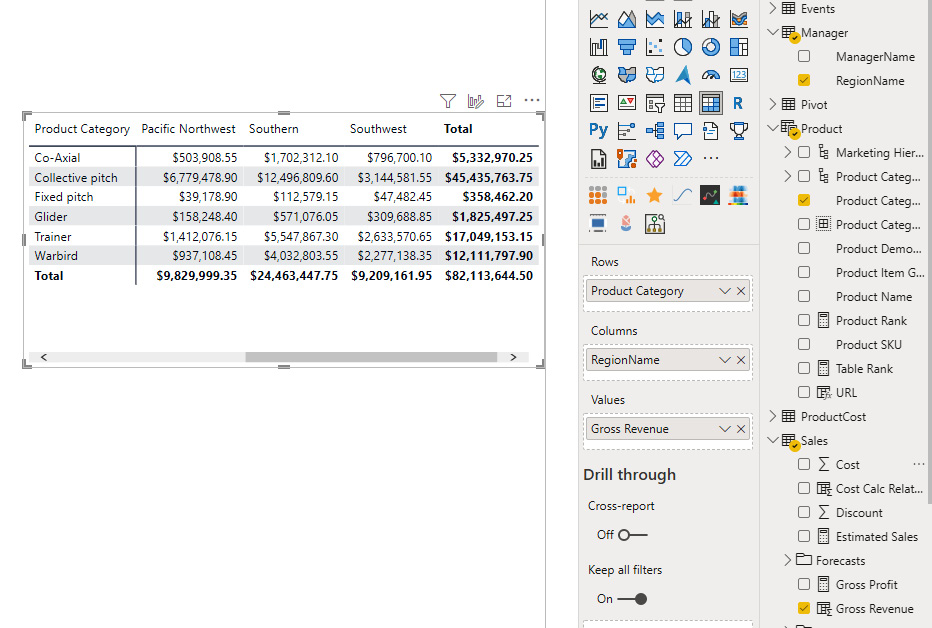Image resolution: width=932 pixels, height=628 pixels.
Task: Insert a Python visual
Action: 599,130
